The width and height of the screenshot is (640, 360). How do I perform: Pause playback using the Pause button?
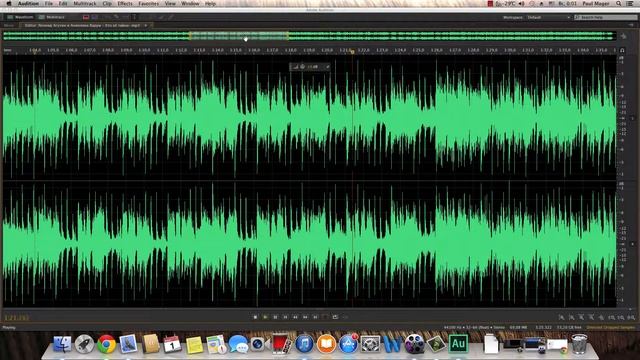point(275,317)
